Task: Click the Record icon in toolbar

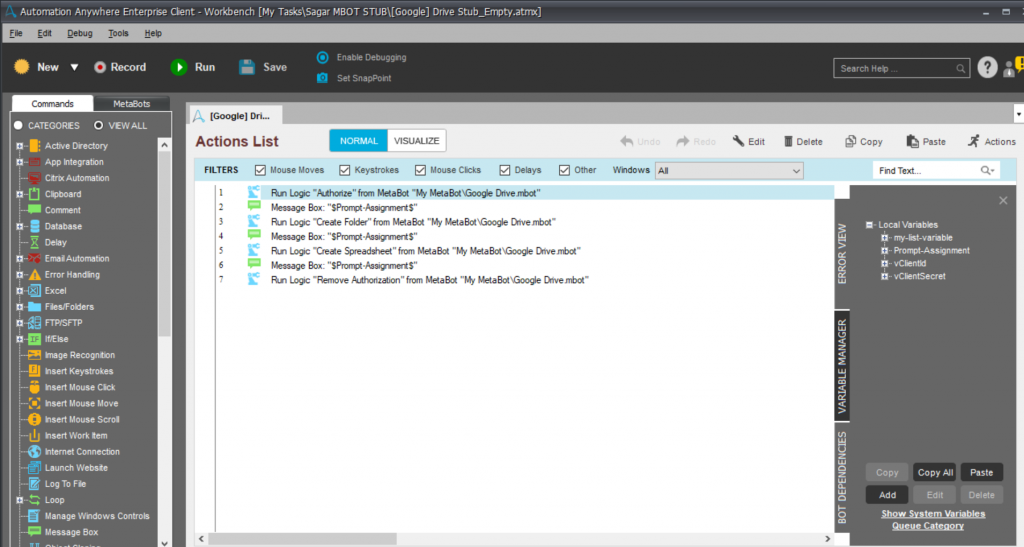Action: click(100, 67)
